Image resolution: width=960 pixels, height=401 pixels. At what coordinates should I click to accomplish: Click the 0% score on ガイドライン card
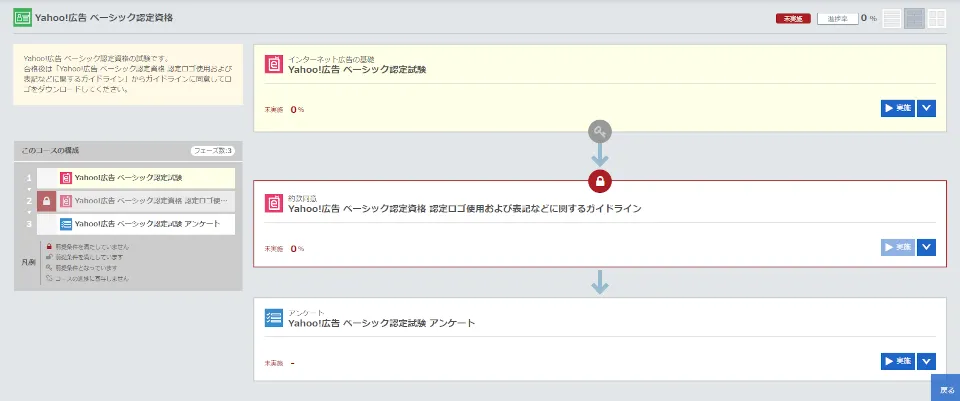297,249
